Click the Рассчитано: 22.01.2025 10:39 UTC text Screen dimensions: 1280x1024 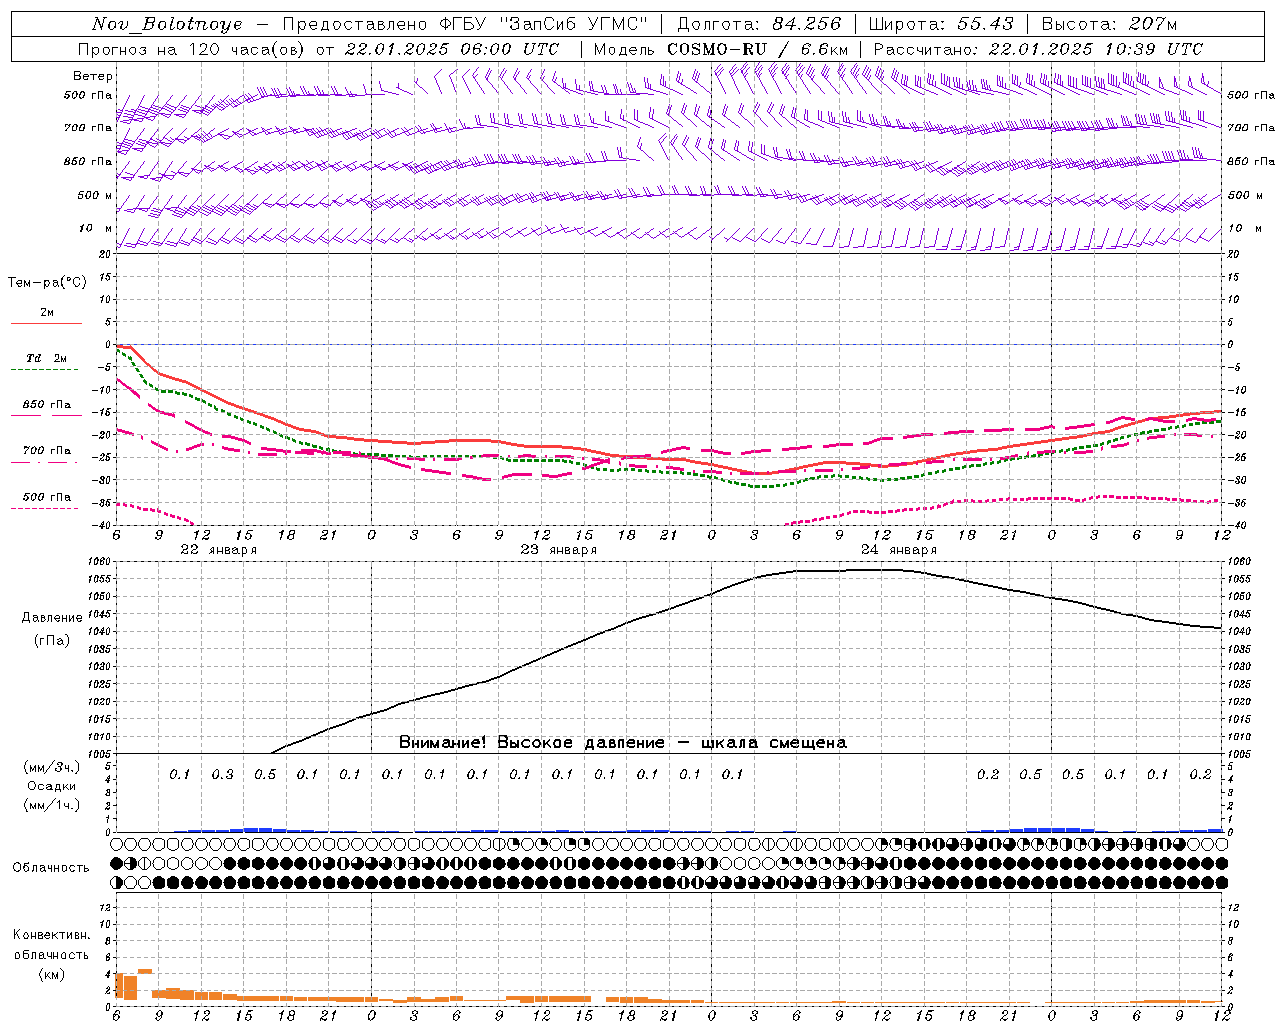tap(1038, 49)
